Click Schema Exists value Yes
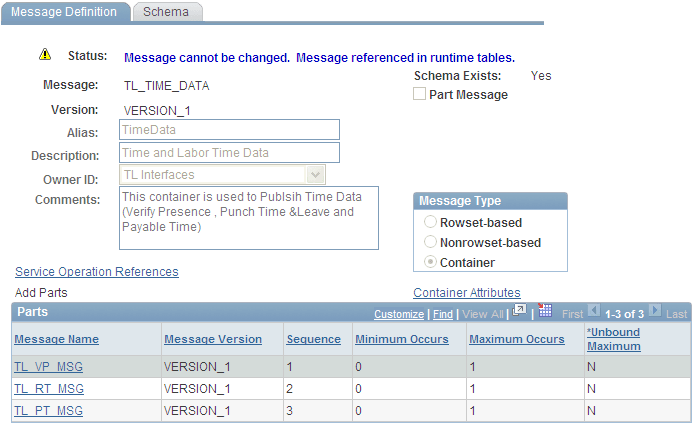699x428 pixels. coord(541,76)
